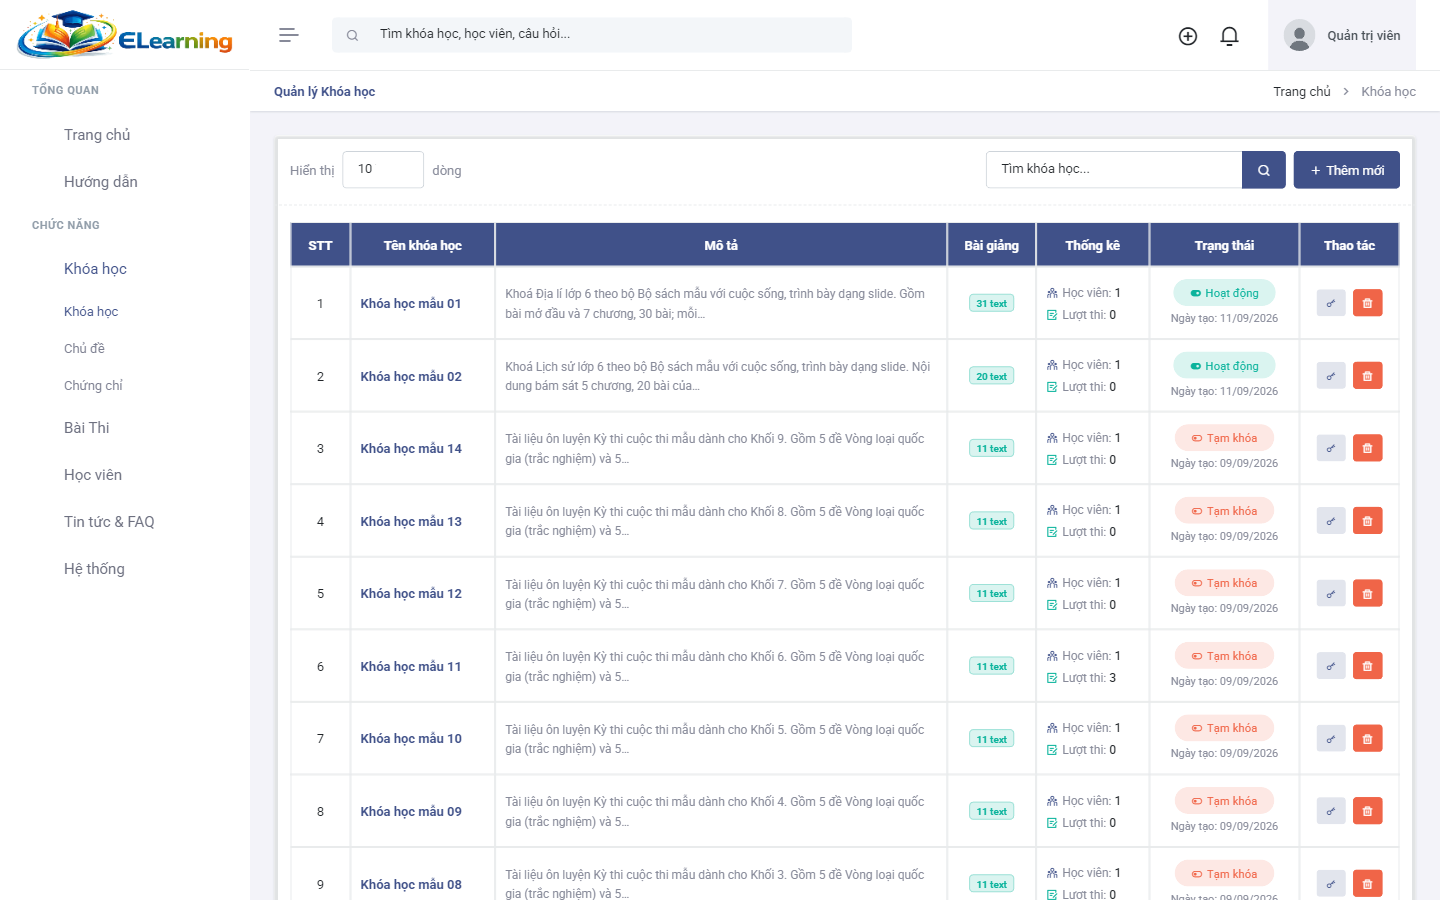Image resolution: width=1440 pixels, height=900 pixels.
Task: Focus the global search field in header
Action: click(592, 35)
